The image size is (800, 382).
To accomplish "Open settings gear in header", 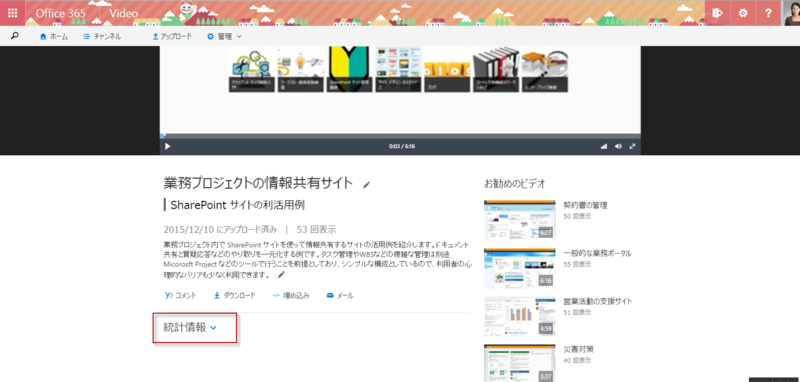I will pos(743,13).
